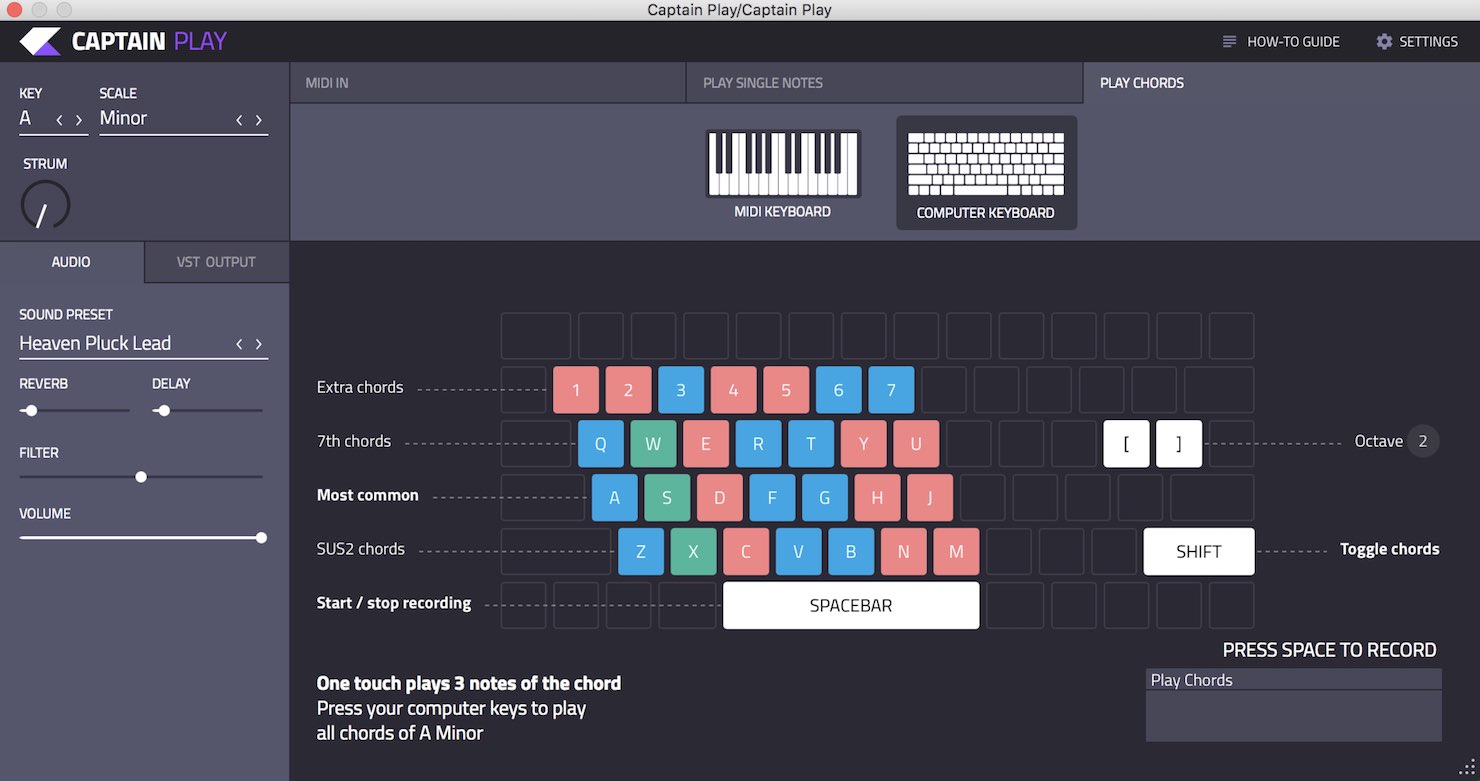Play 7th chord key Y
The image size is (1480, 781).
click(864, 444)
